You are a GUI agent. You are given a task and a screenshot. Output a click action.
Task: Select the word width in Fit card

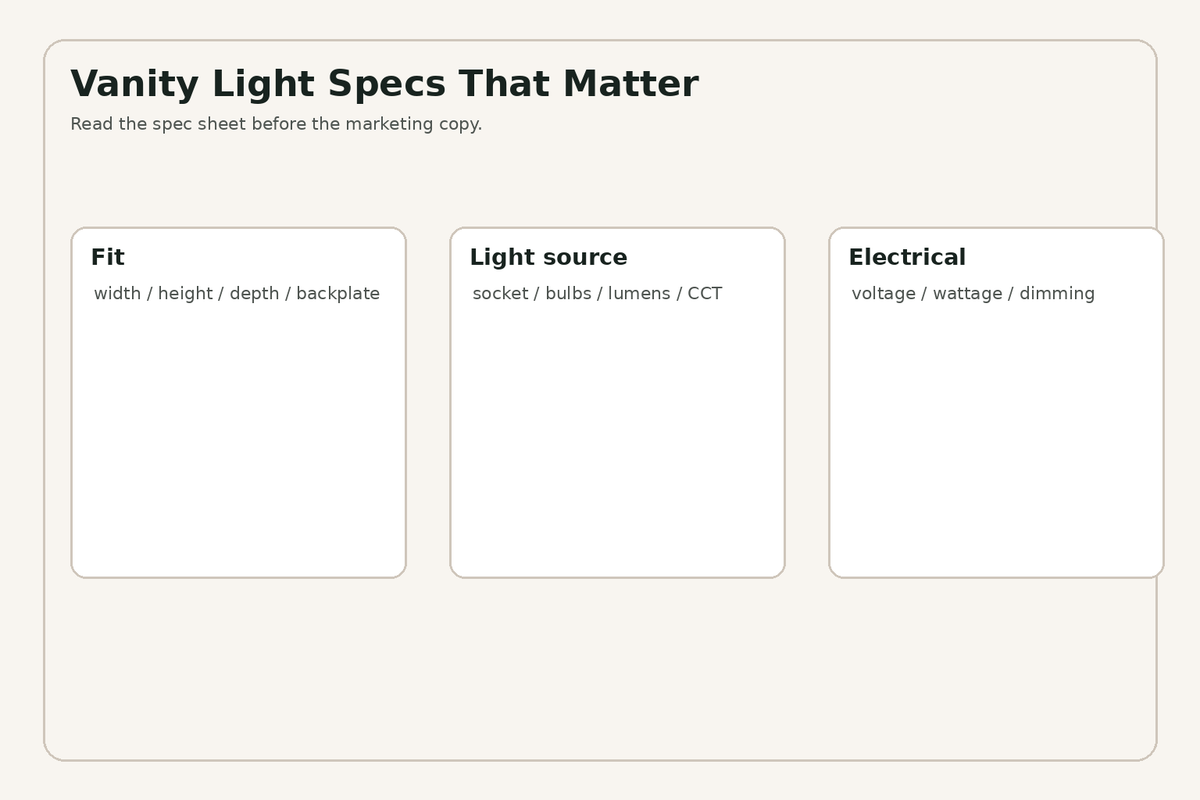117,293
